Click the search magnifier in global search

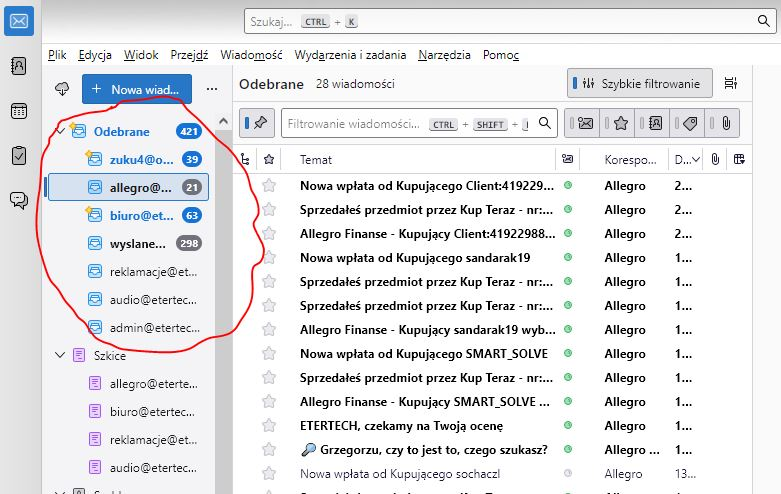[x=763, y=21]
